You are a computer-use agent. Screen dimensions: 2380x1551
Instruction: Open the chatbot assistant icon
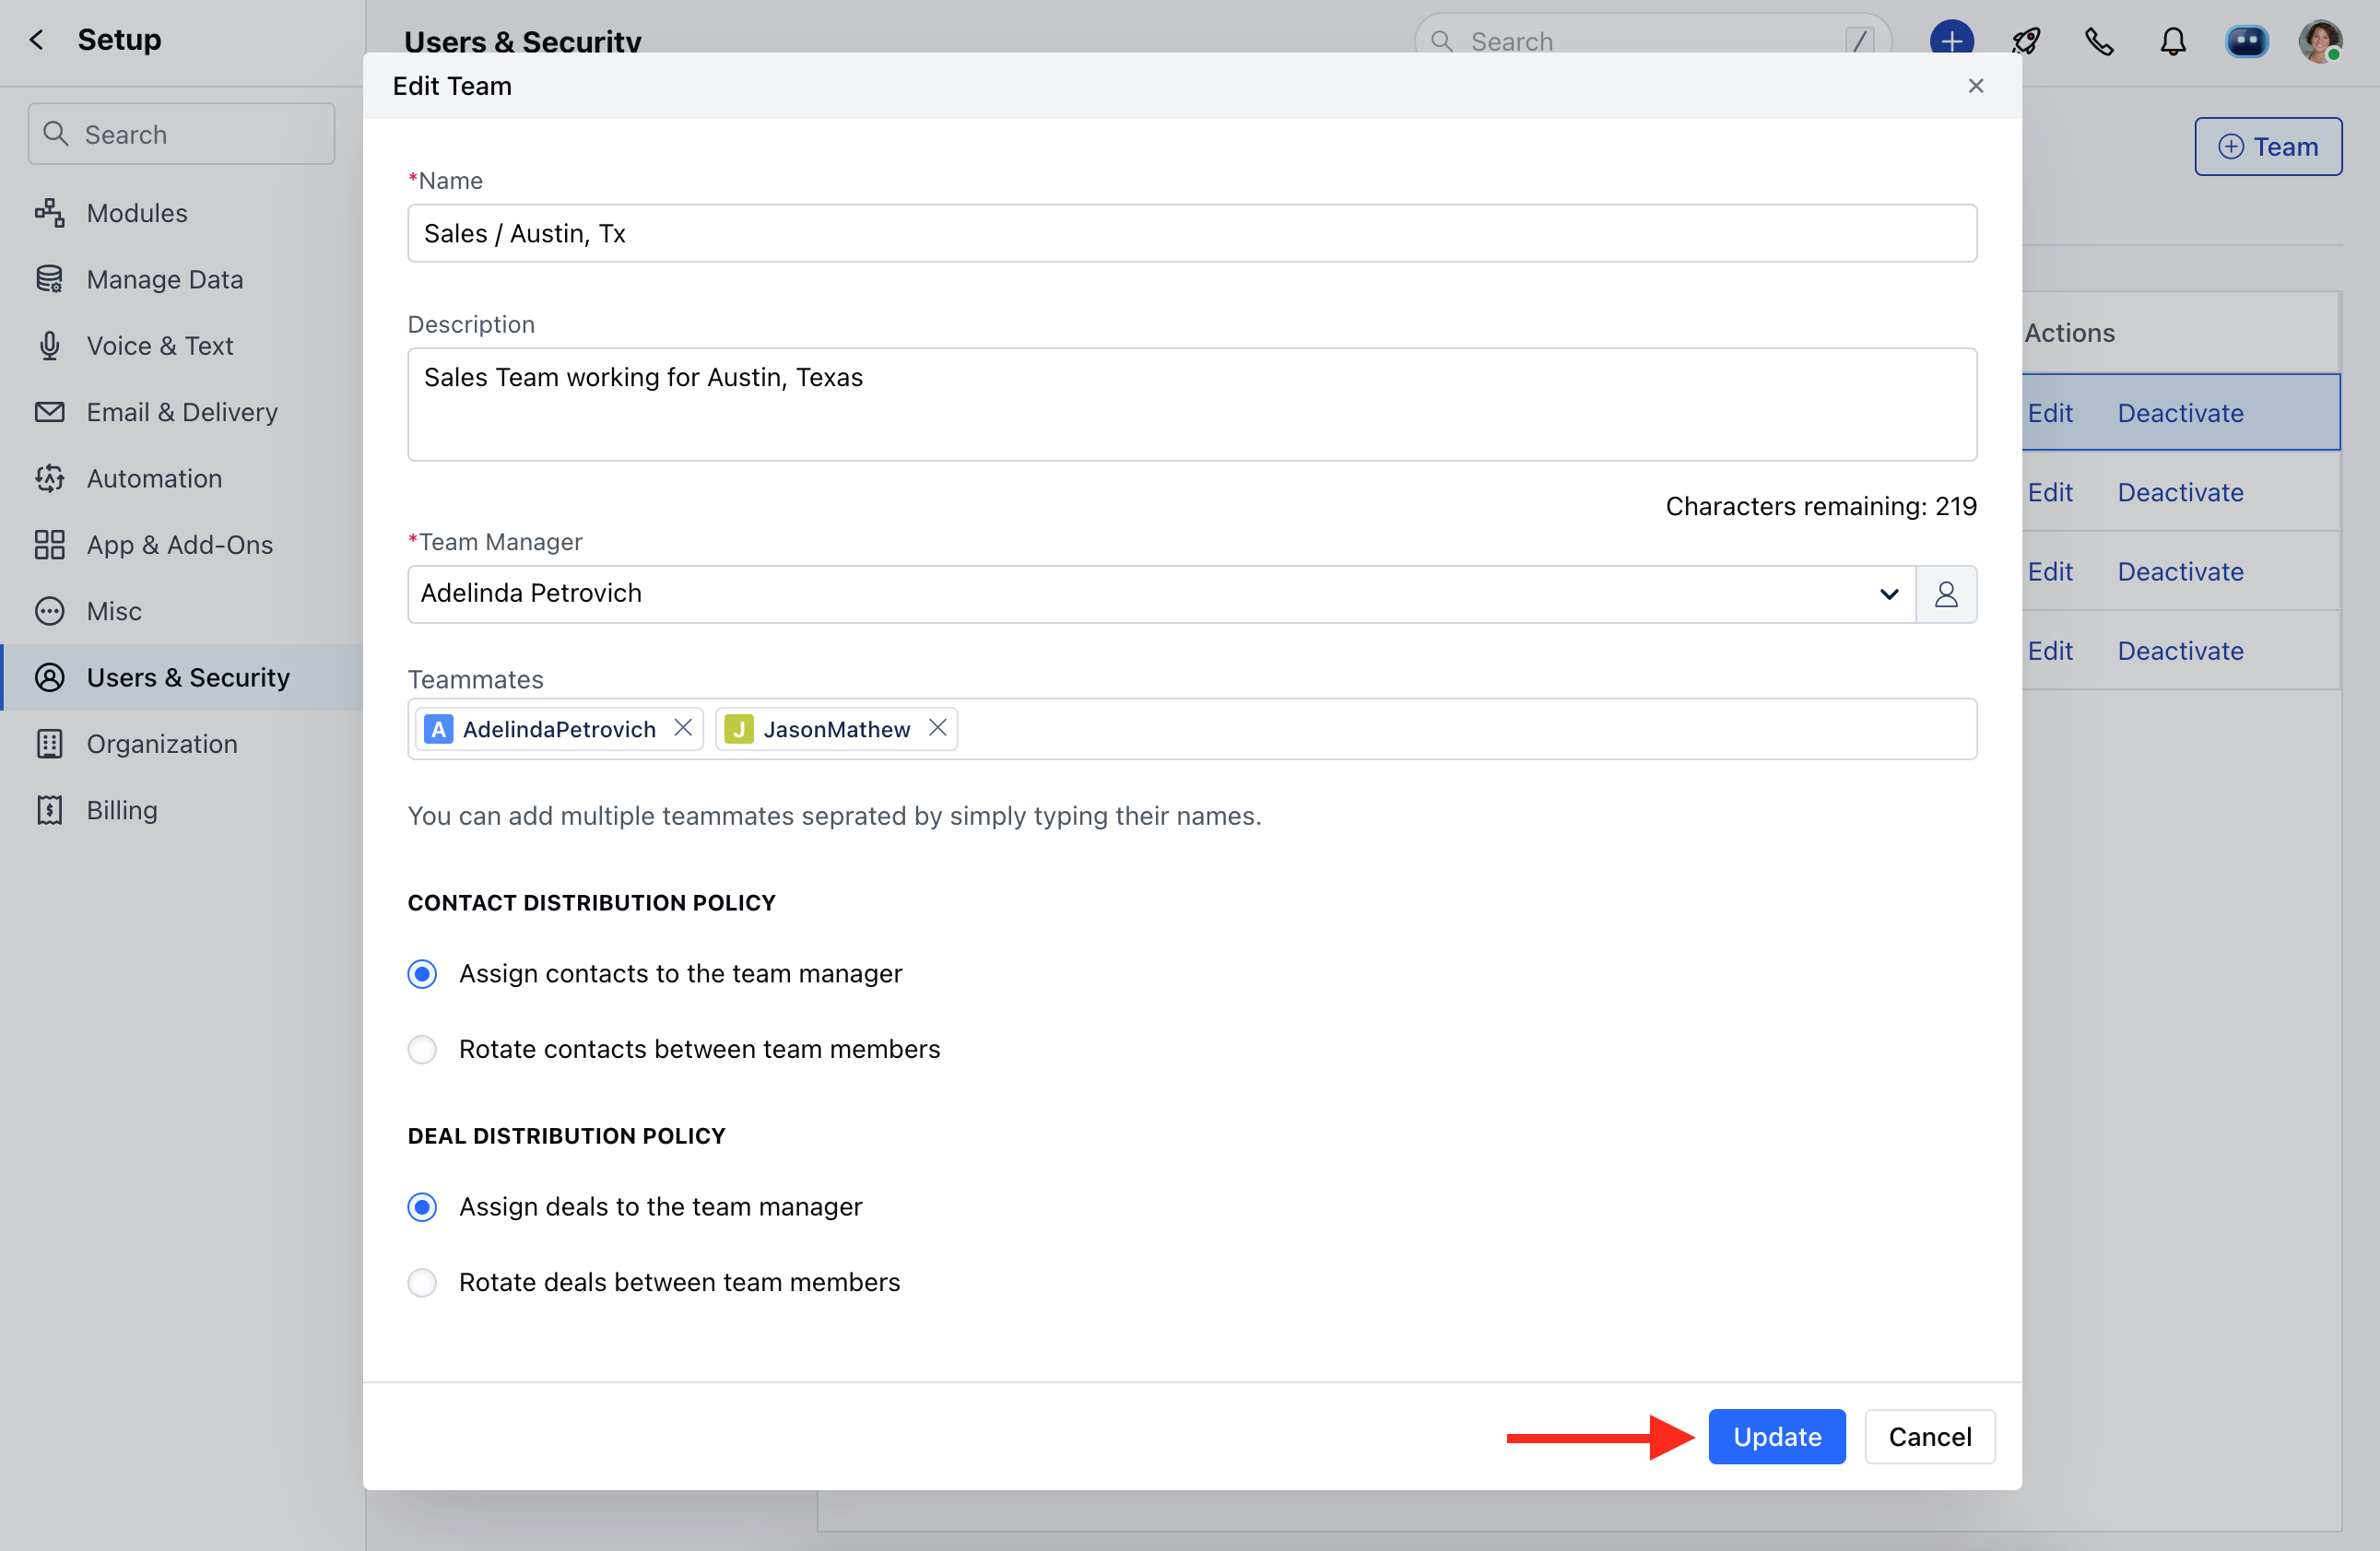[2246, 41]
